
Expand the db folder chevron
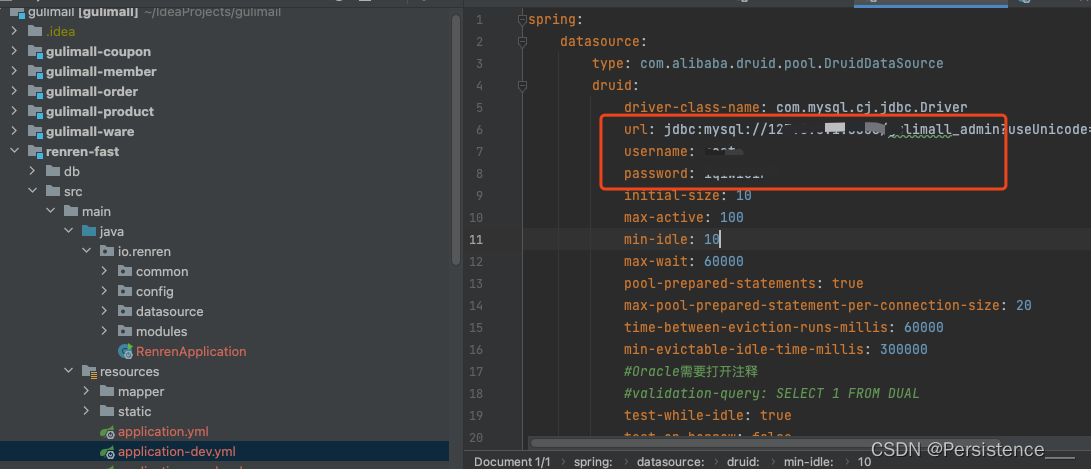coord(32,171)
